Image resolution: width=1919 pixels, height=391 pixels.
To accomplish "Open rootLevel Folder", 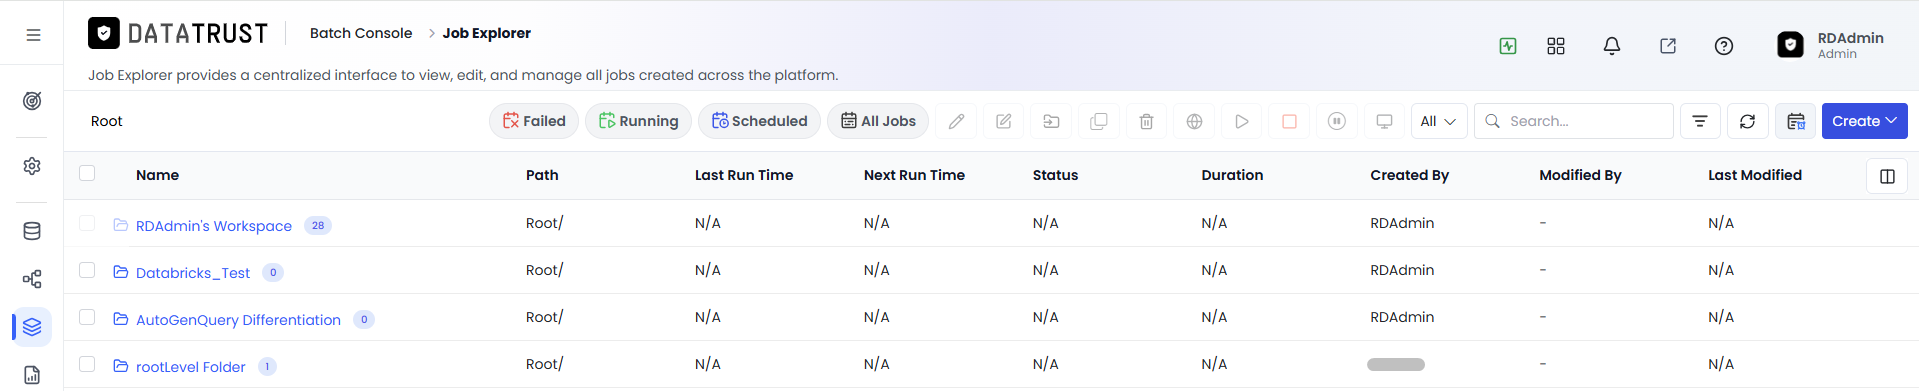I will [191, 367].
